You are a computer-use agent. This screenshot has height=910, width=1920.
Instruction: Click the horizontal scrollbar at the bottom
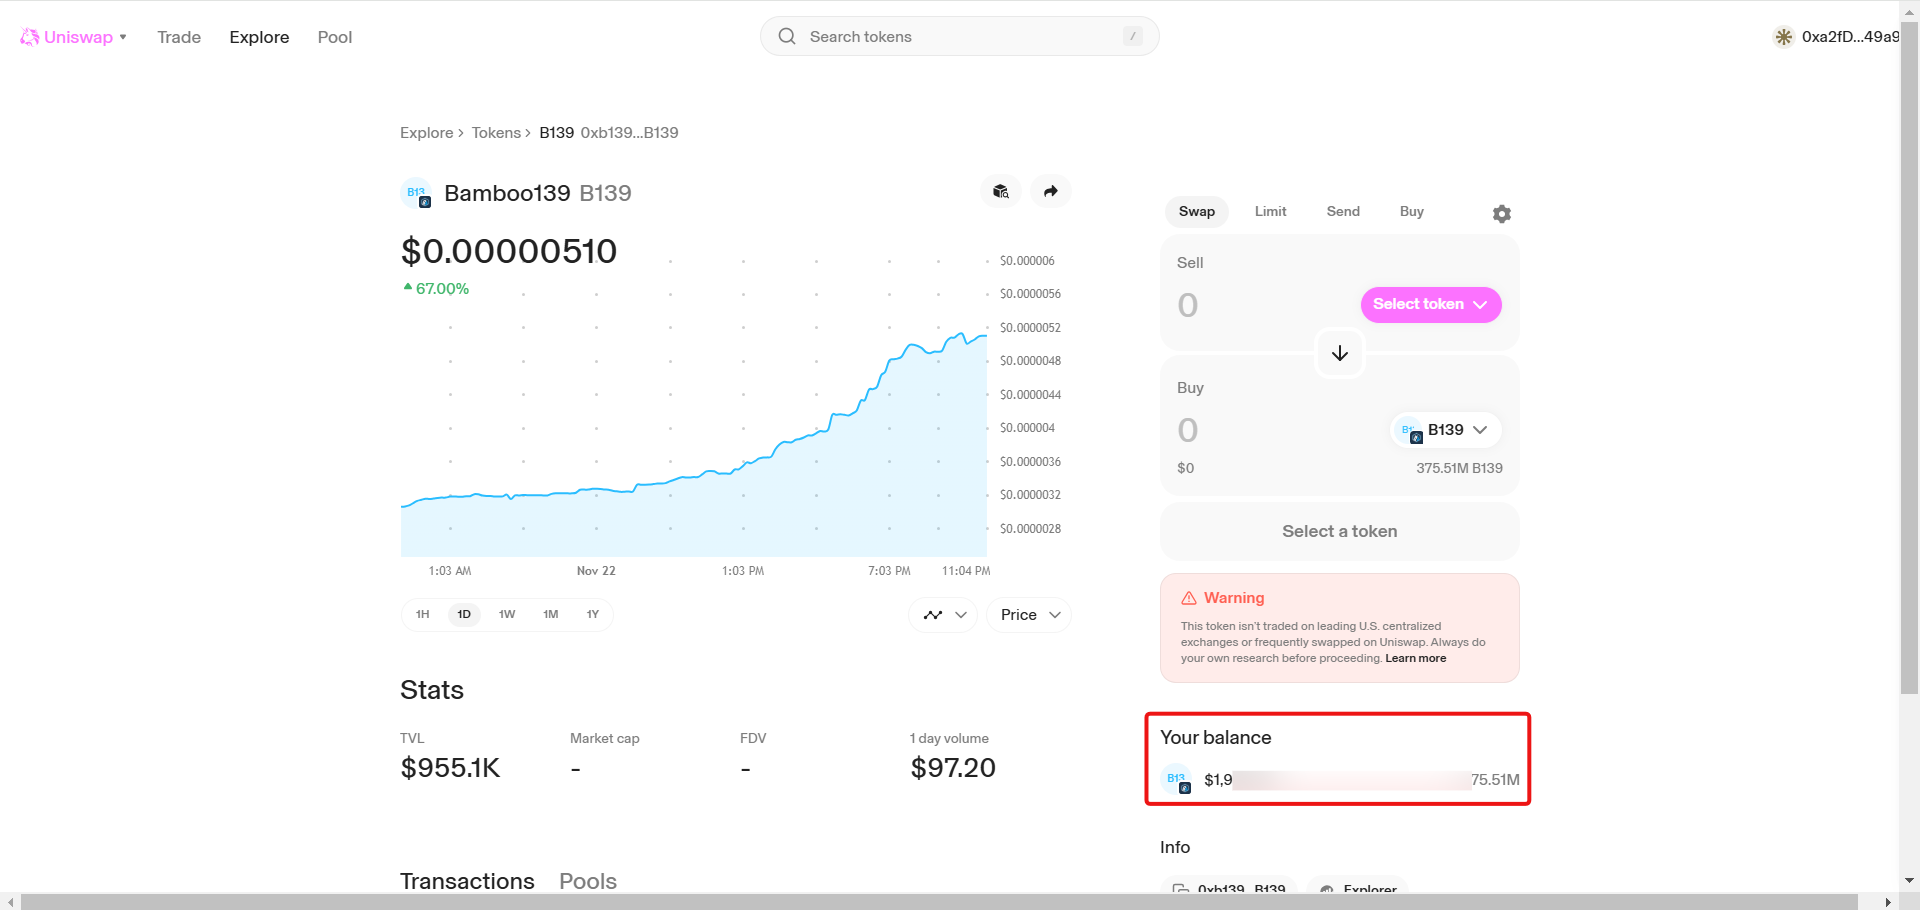939,902
